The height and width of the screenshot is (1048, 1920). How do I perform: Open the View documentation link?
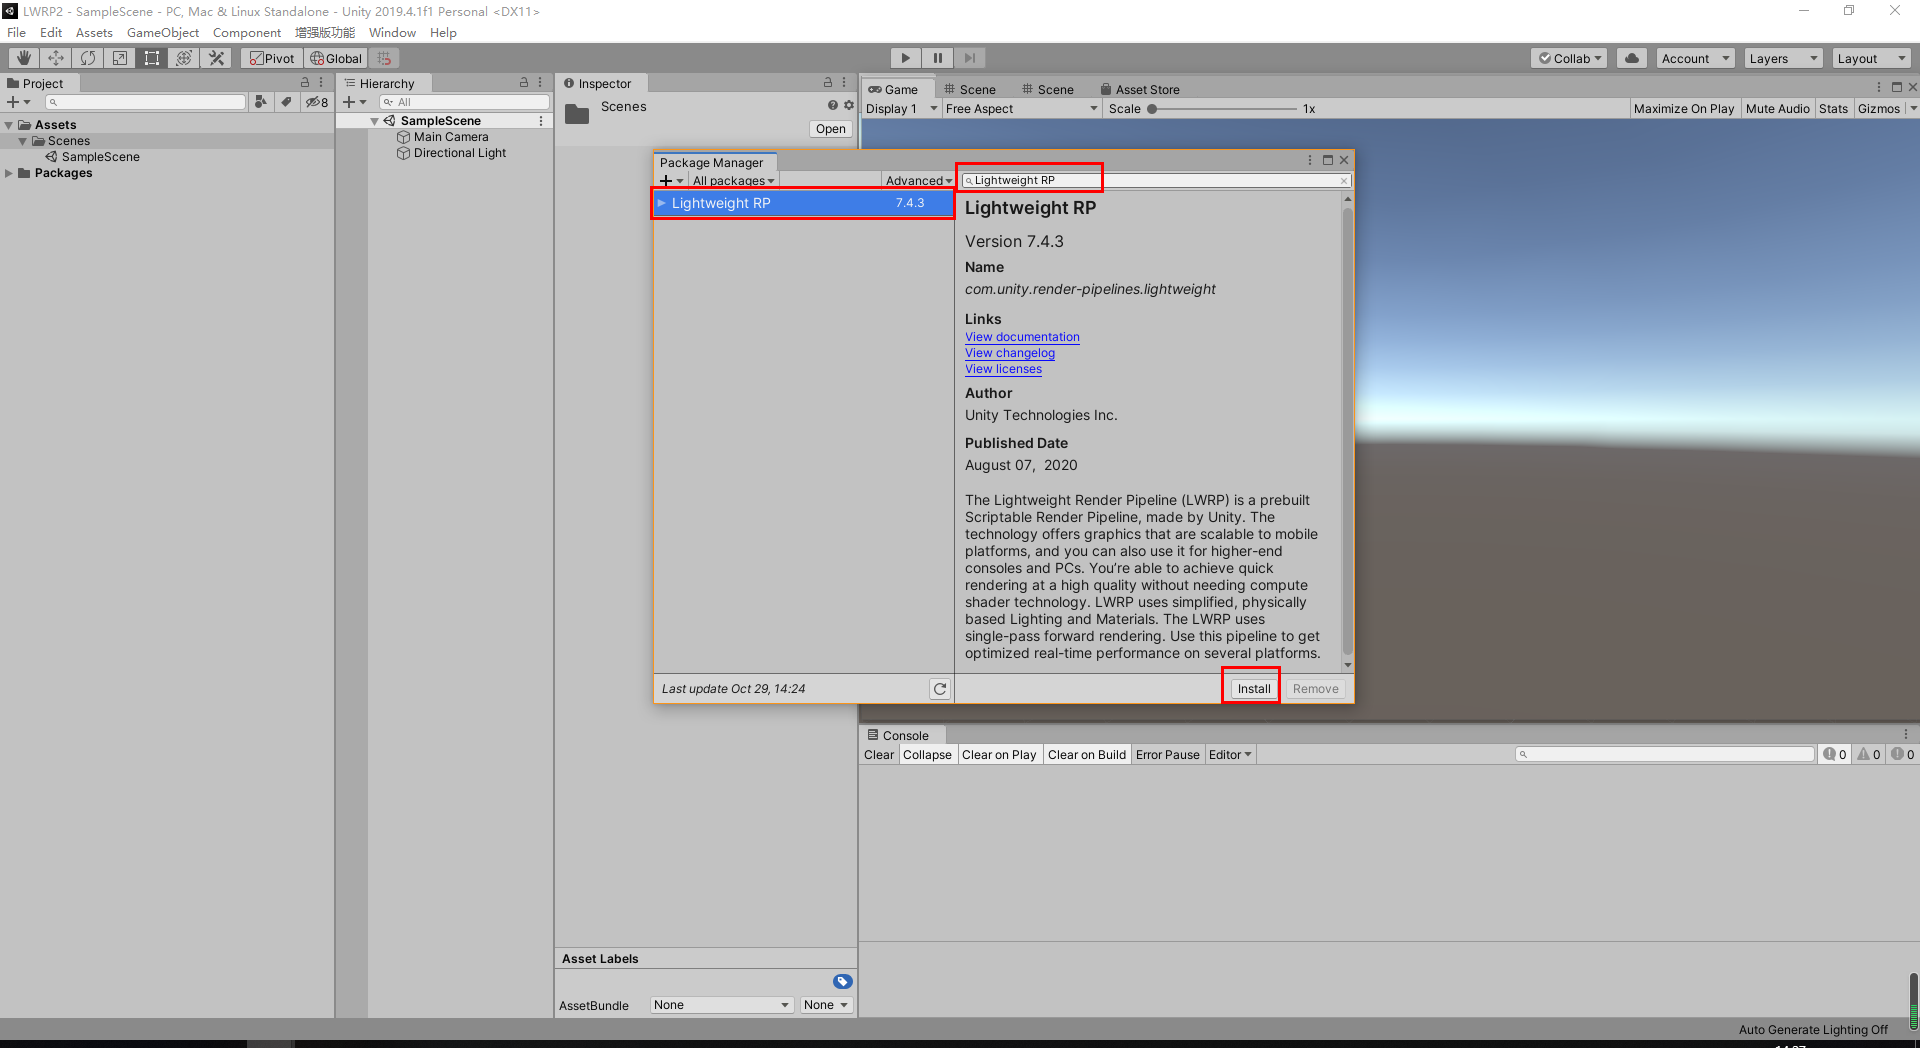[x=1022, y=337]
